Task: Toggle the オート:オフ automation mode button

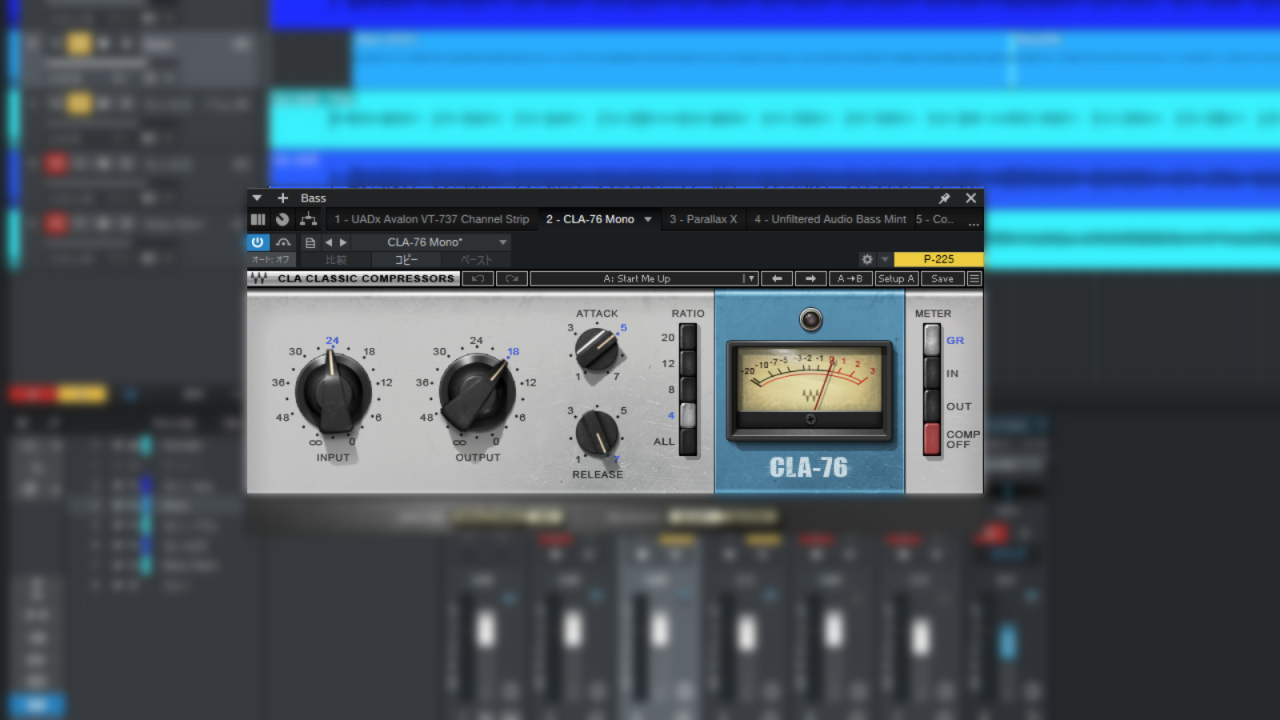Action: tap(269, 259)
